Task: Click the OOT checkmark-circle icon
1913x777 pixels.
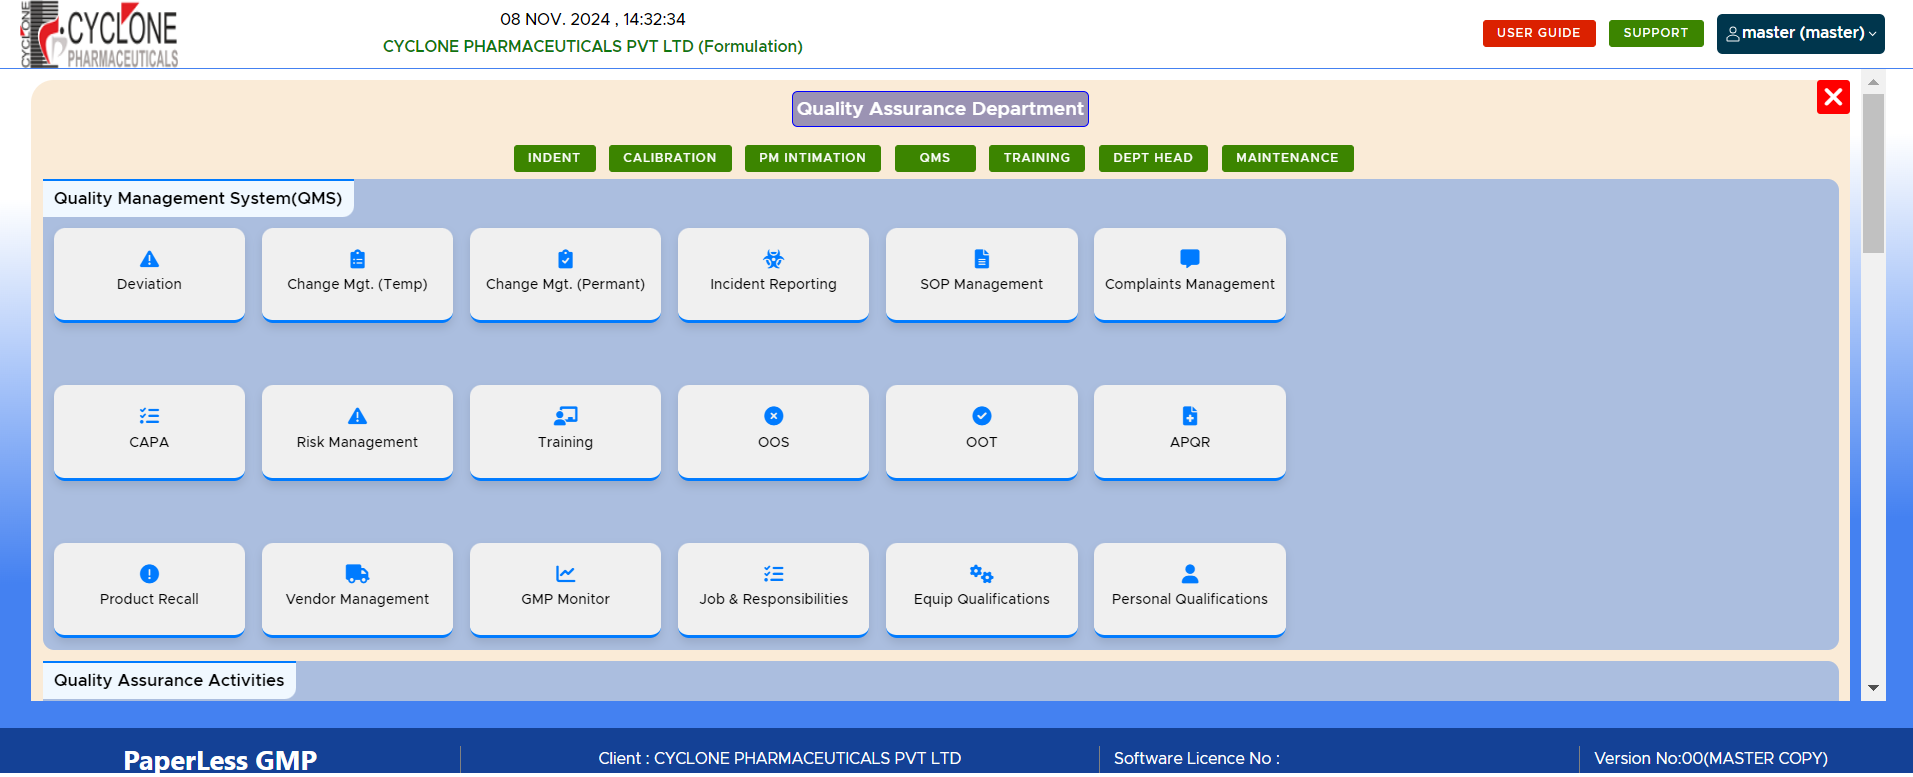Action: (x=981, y=416)
